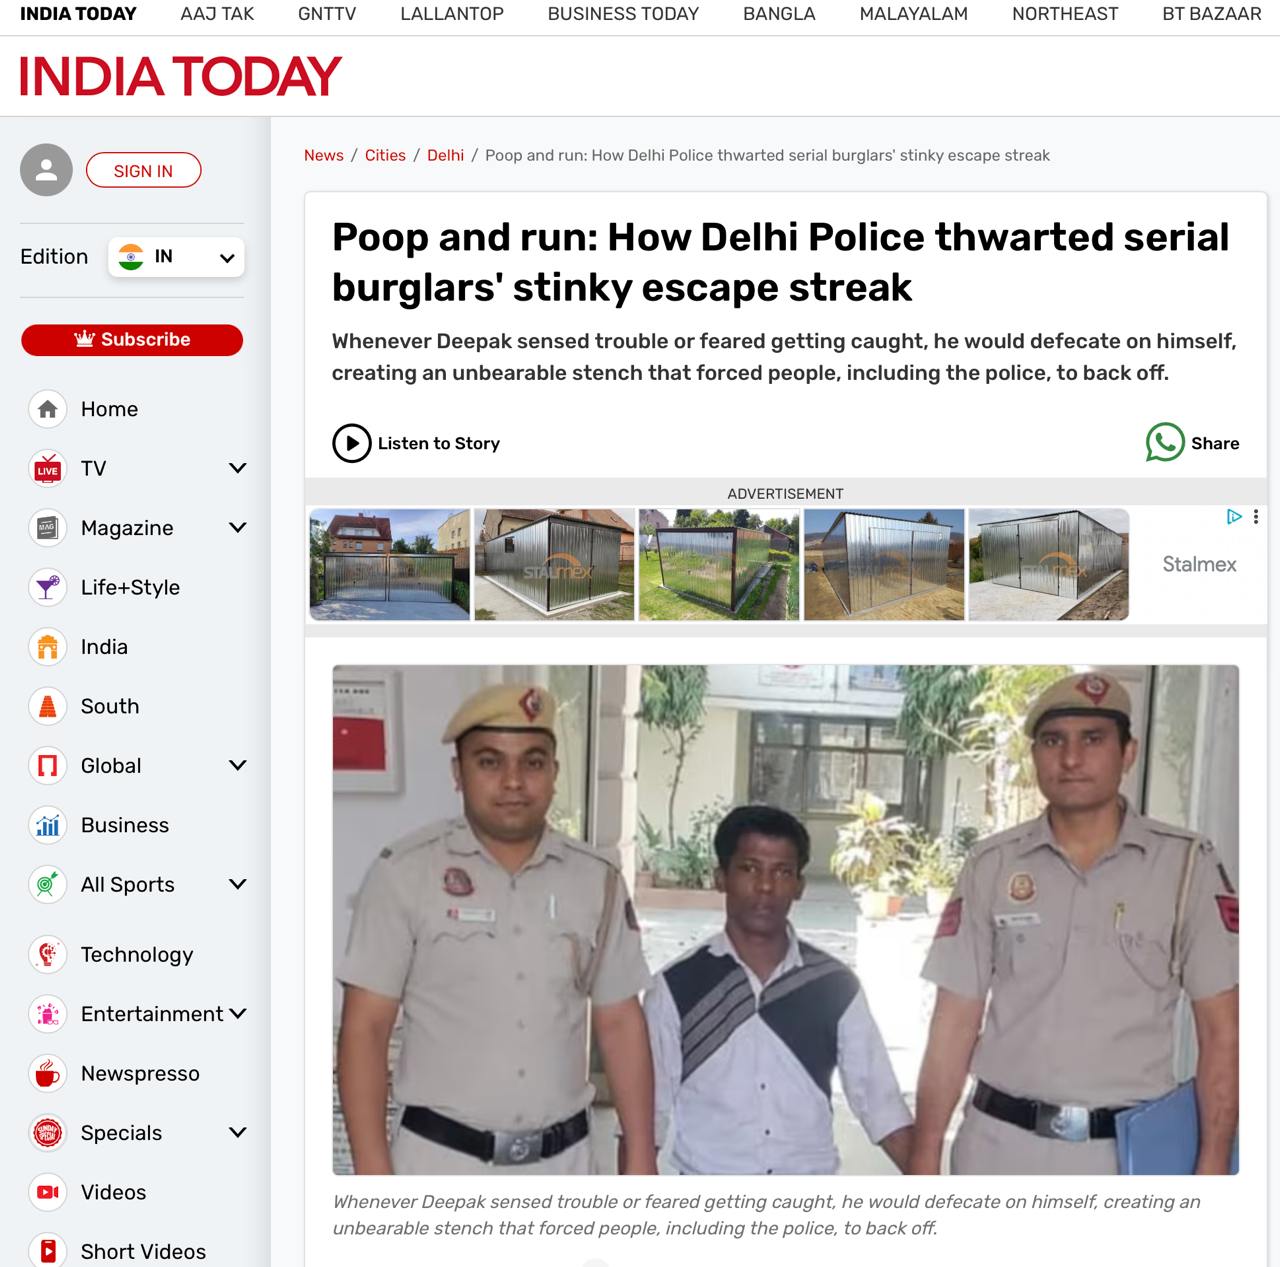Screen dimensions: 1280x1267
Task: Open the Stalmex ad options menu
Action: pos(1256,517)
